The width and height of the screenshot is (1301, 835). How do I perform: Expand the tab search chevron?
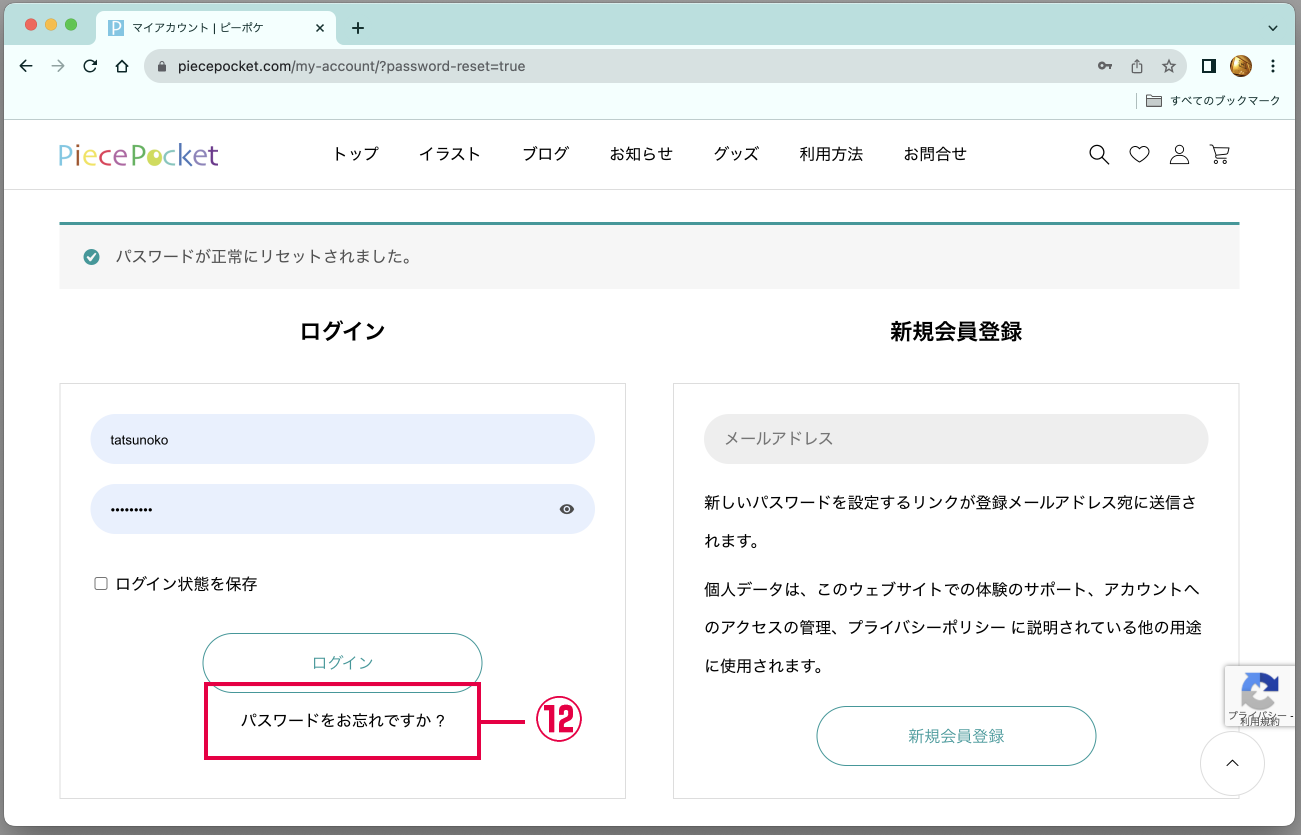[1273, 28]
